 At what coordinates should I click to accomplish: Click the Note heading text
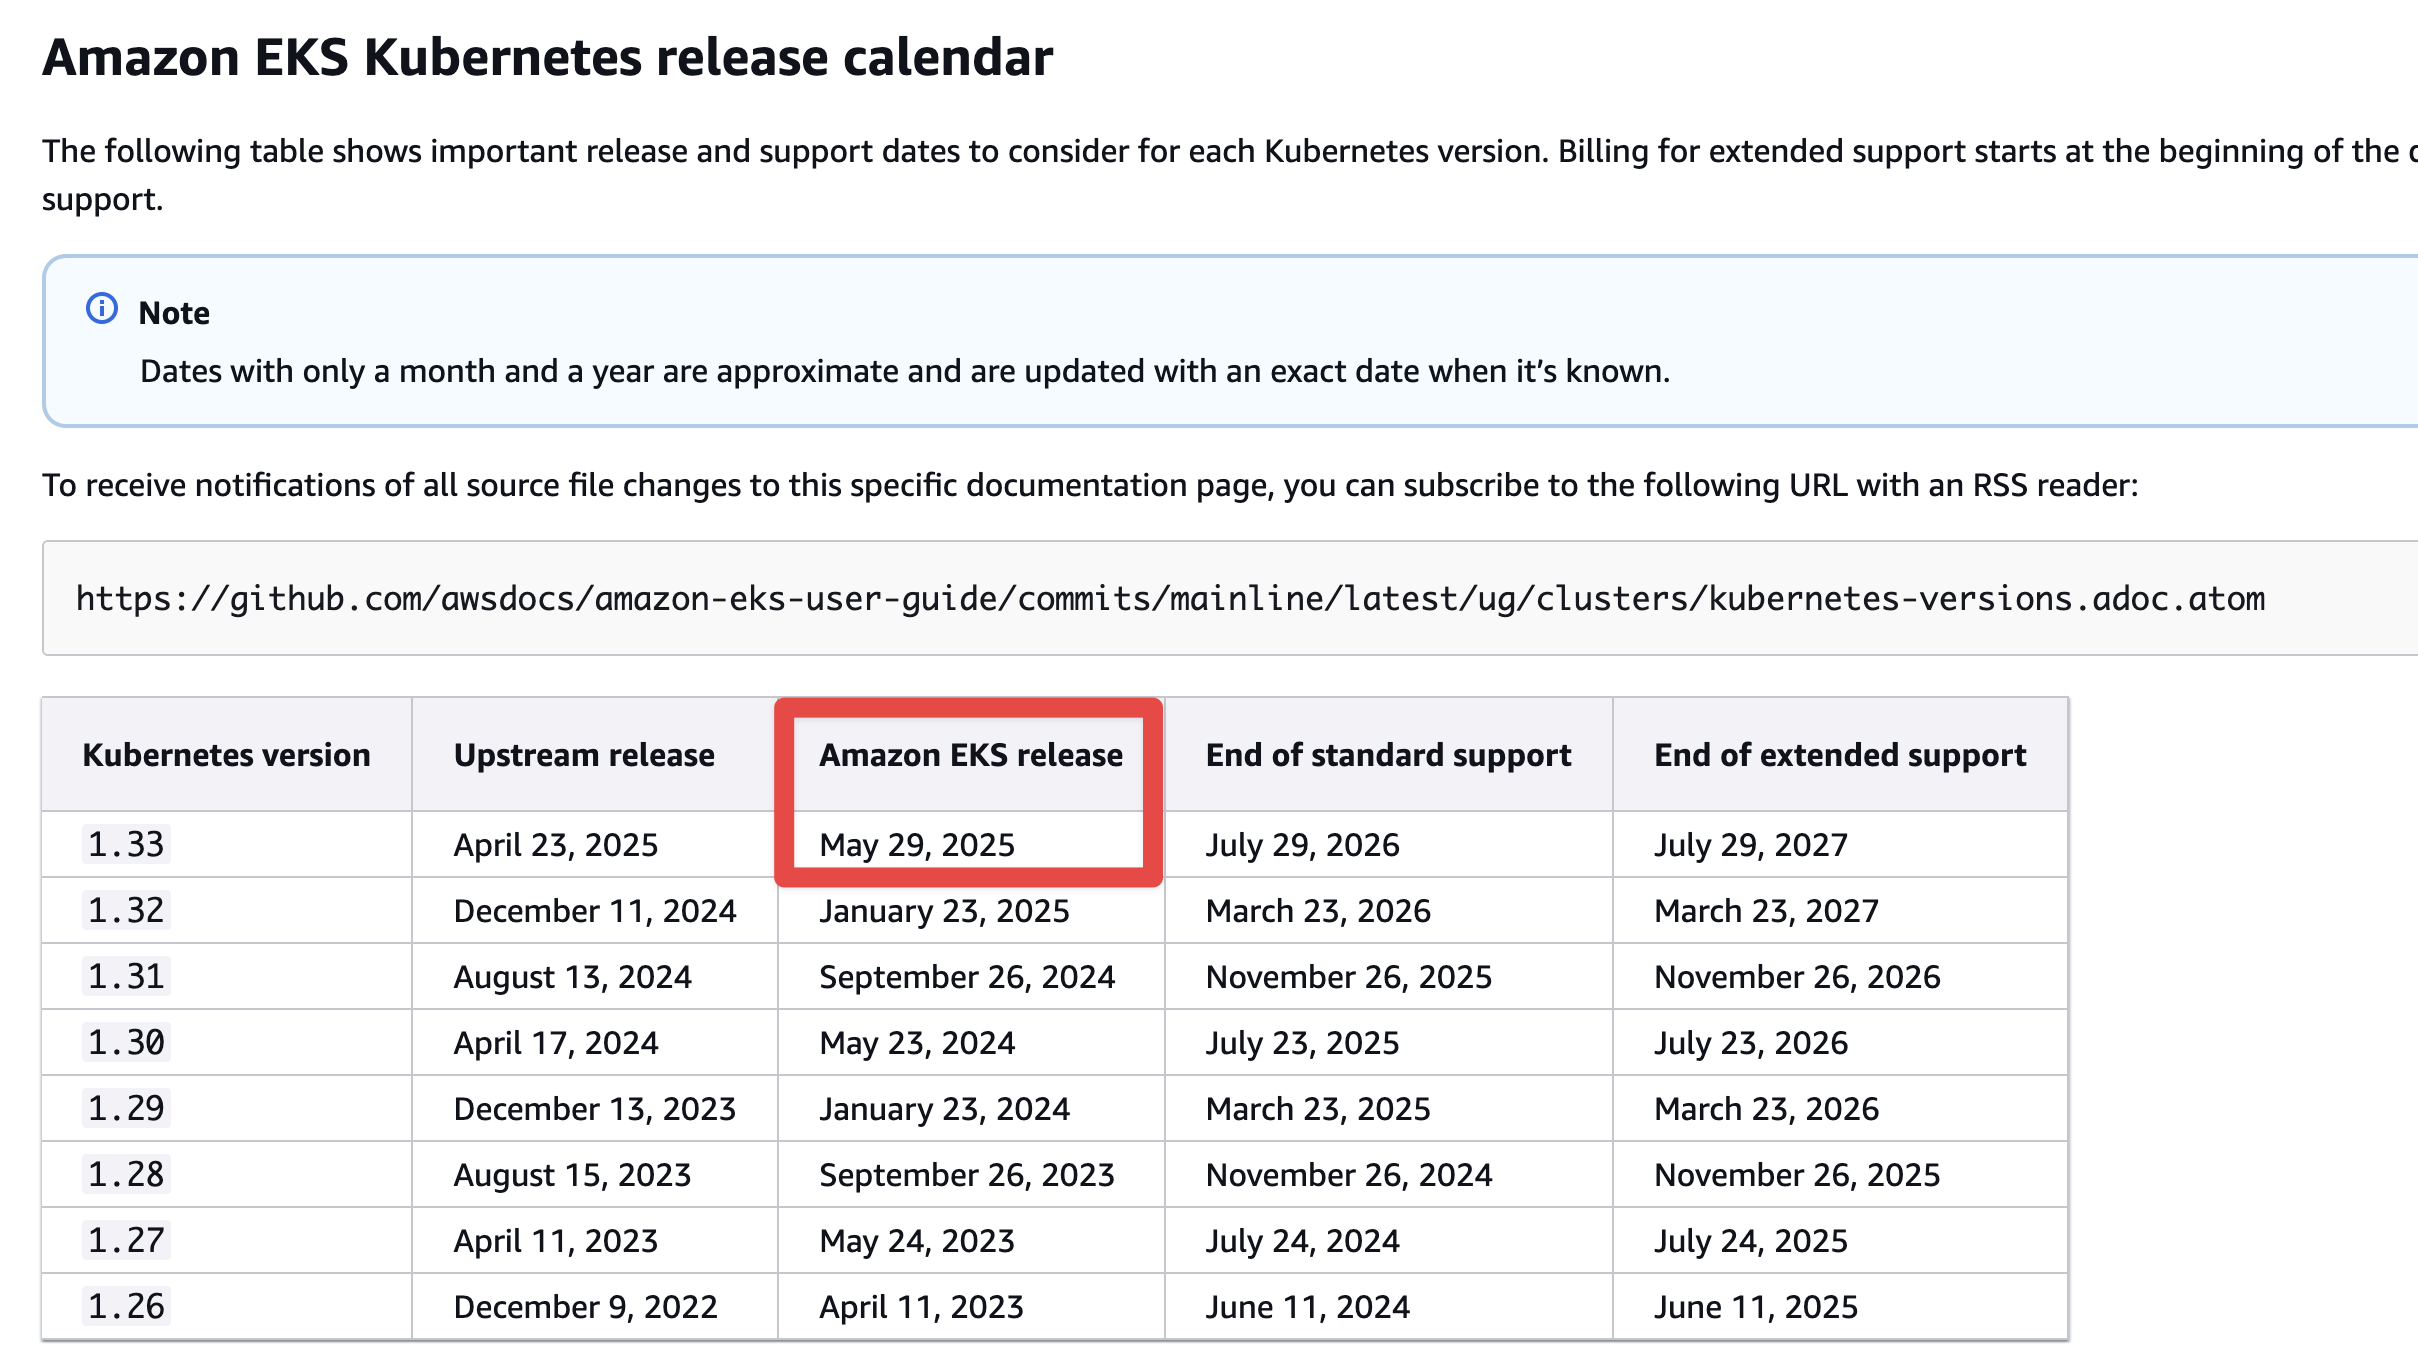coord(174,313)
